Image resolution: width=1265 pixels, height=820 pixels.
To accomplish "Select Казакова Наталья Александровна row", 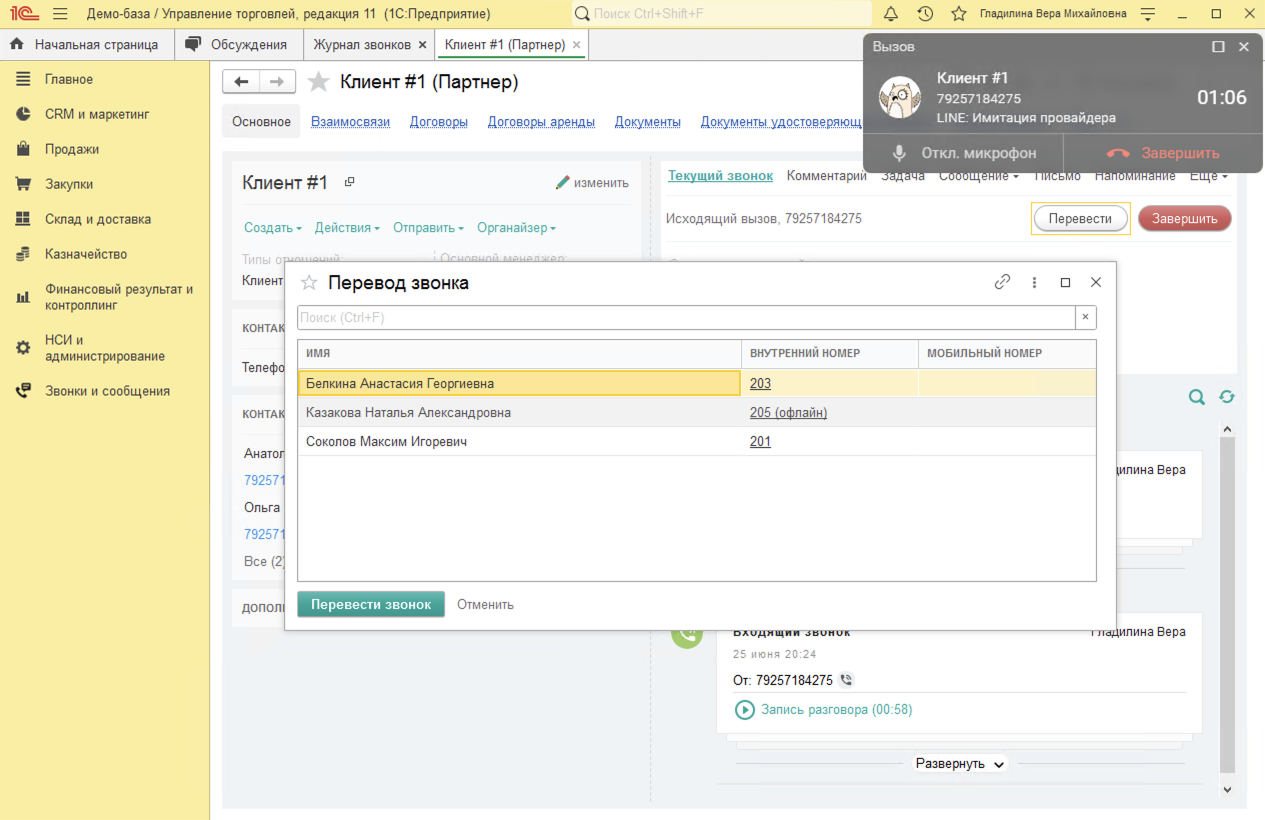I will [x=408, y=412].
